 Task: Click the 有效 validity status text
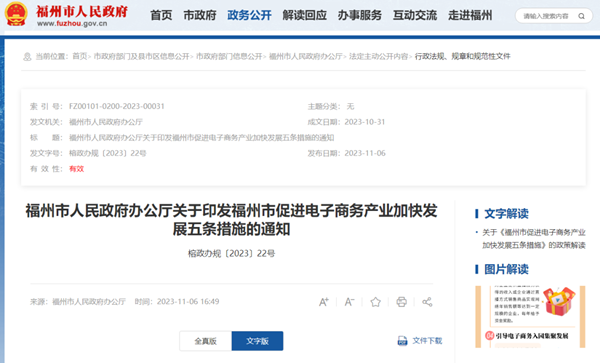77,169
